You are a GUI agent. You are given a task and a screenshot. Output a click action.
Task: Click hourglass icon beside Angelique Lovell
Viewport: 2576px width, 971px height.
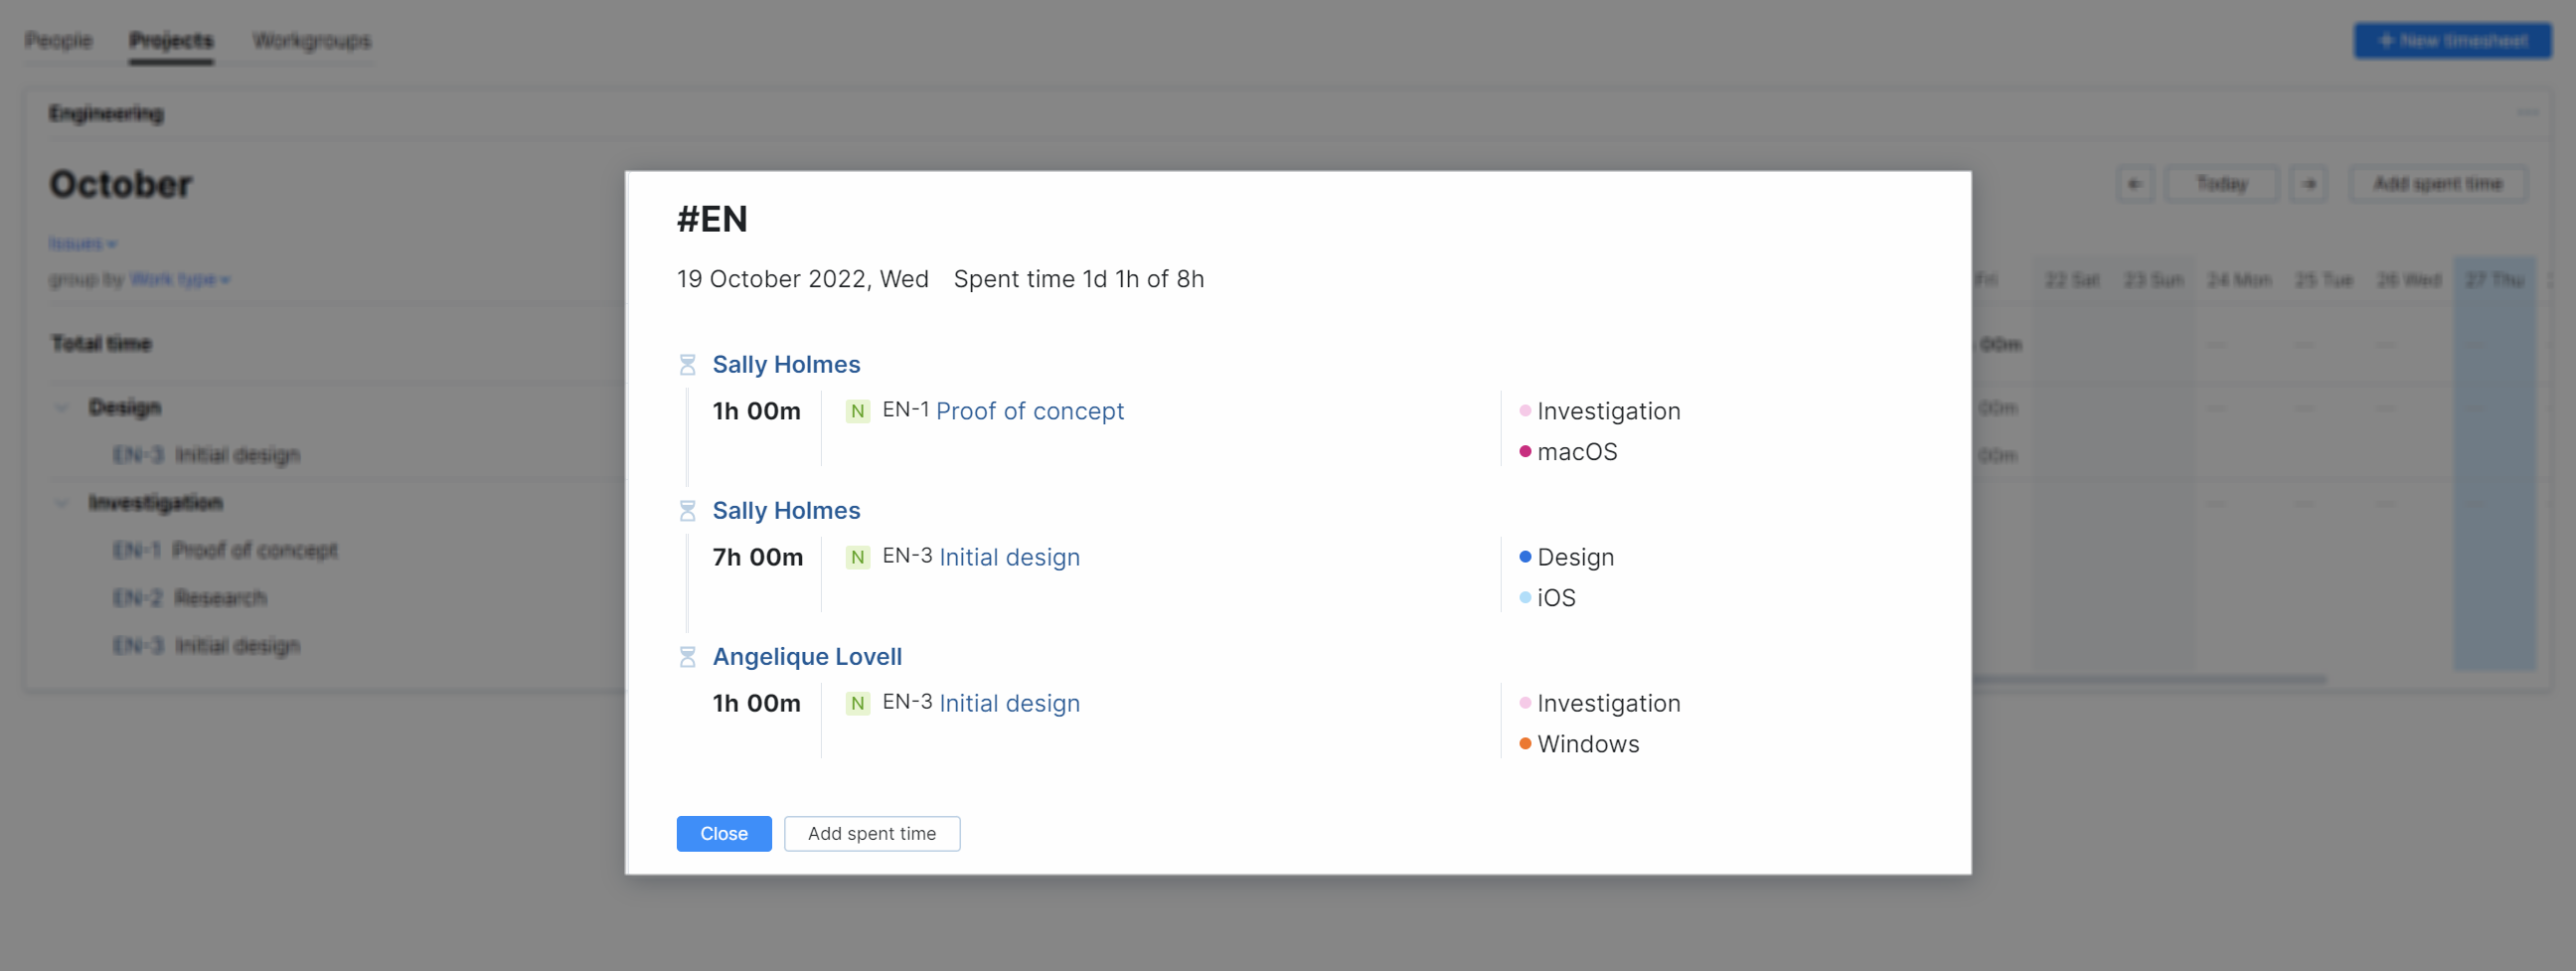(x=687, y=657)
